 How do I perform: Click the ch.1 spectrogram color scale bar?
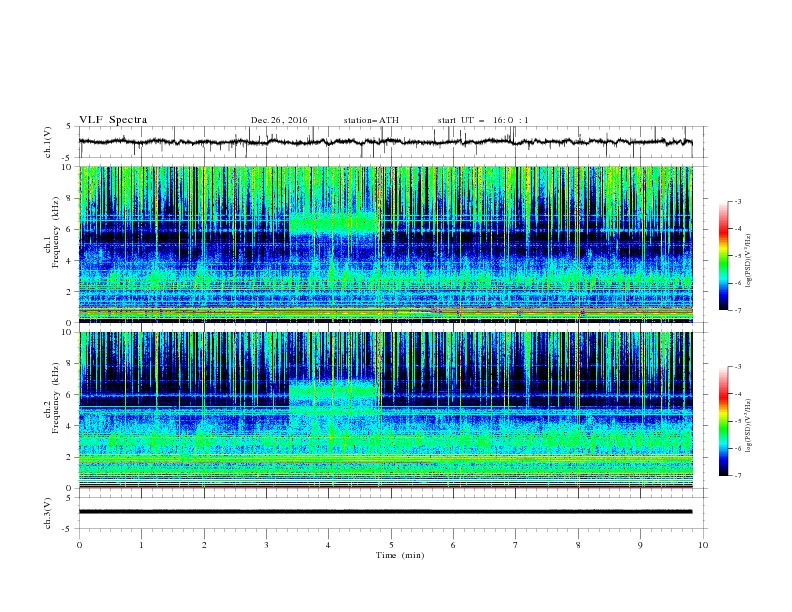(x=724, y=256)
